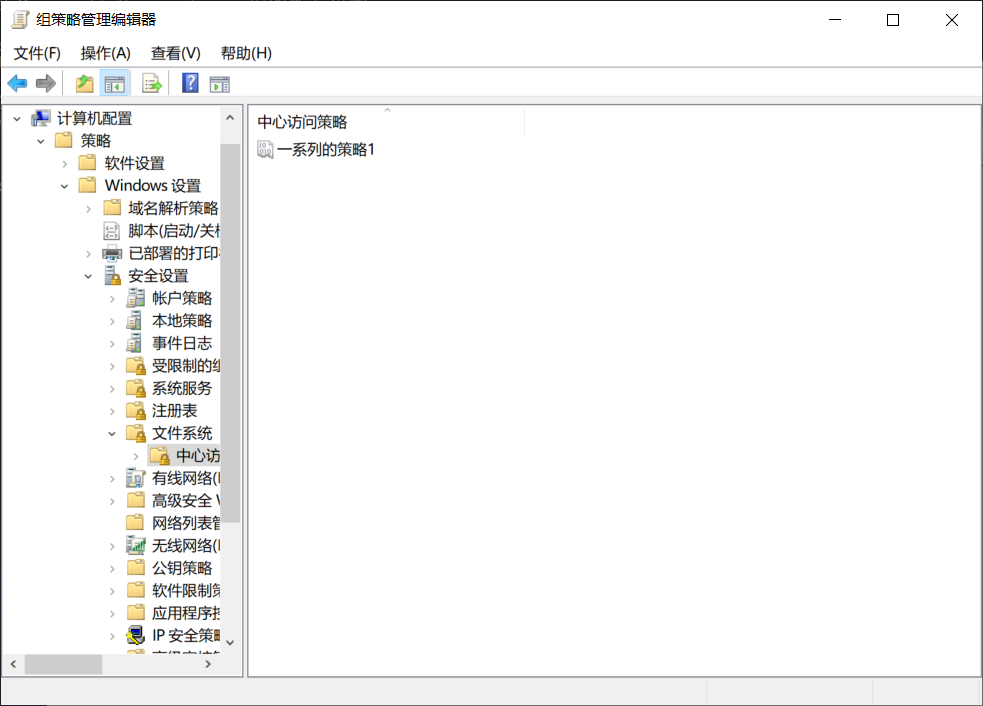
Task: Click the Back arrow toolbar icon
Action: (x=18, y=83)
